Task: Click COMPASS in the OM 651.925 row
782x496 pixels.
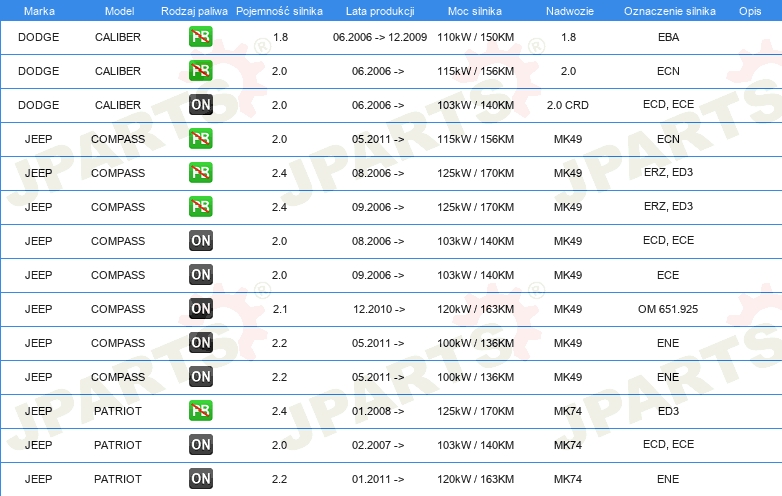Action: tap(118, 309)
